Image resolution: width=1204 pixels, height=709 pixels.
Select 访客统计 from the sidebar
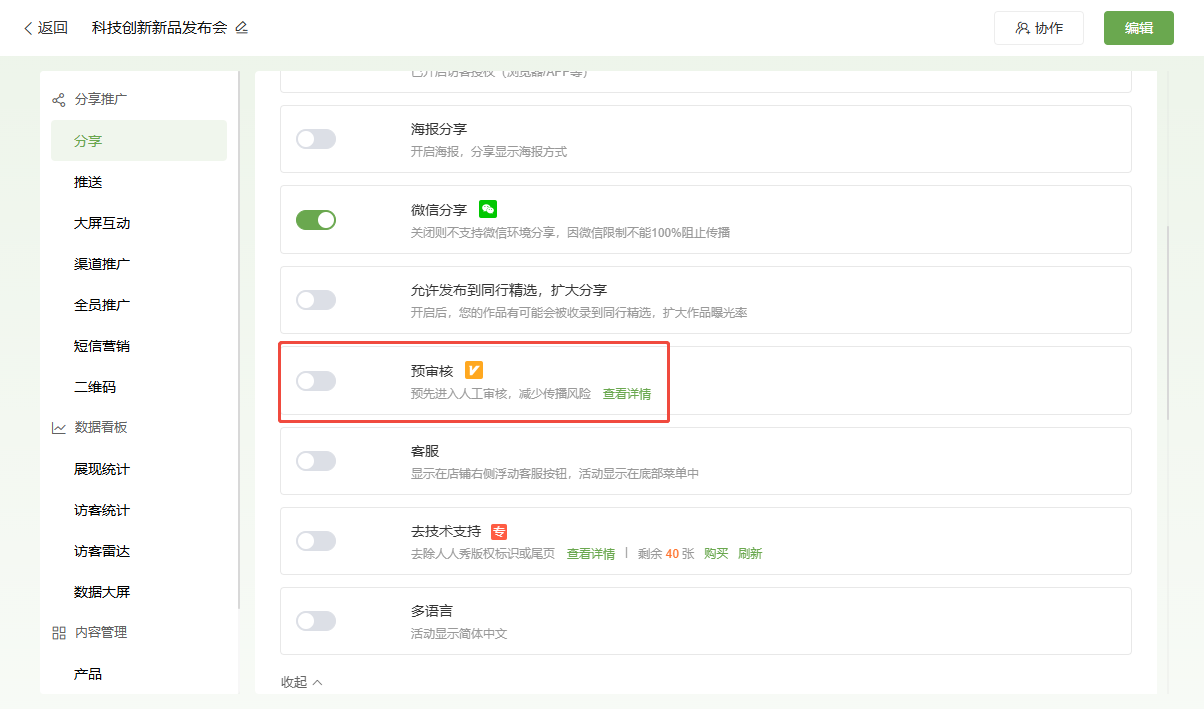pyautogui.click(x=102, y=510)
